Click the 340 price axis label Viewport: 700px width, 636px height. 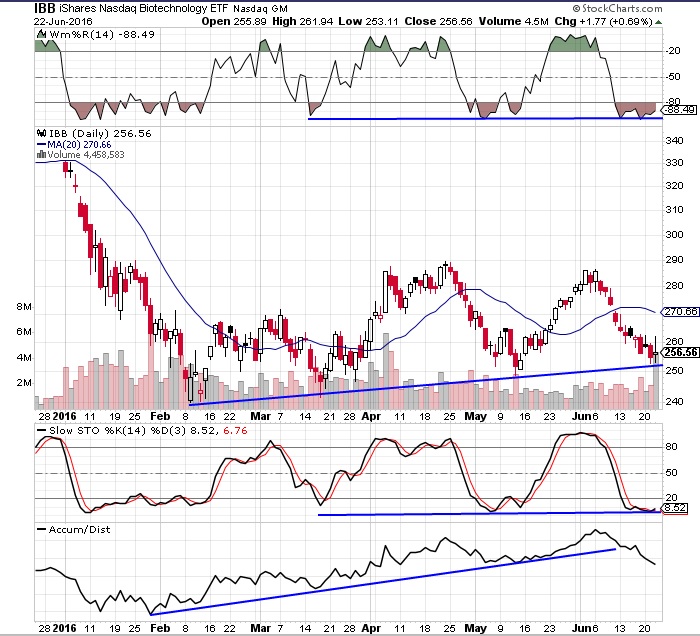pyautogui.click(x=674, y=141)
